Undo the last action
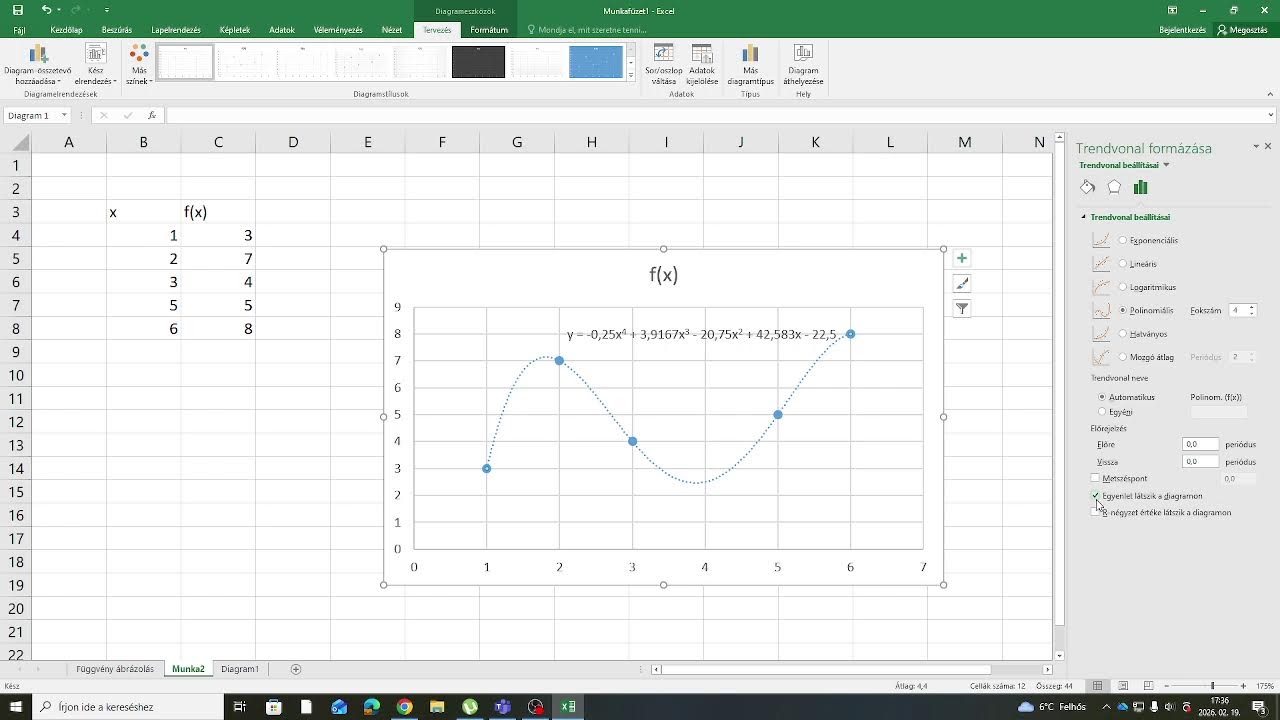The height and width of the screenshot is (720, 1280). pos(46,10)
